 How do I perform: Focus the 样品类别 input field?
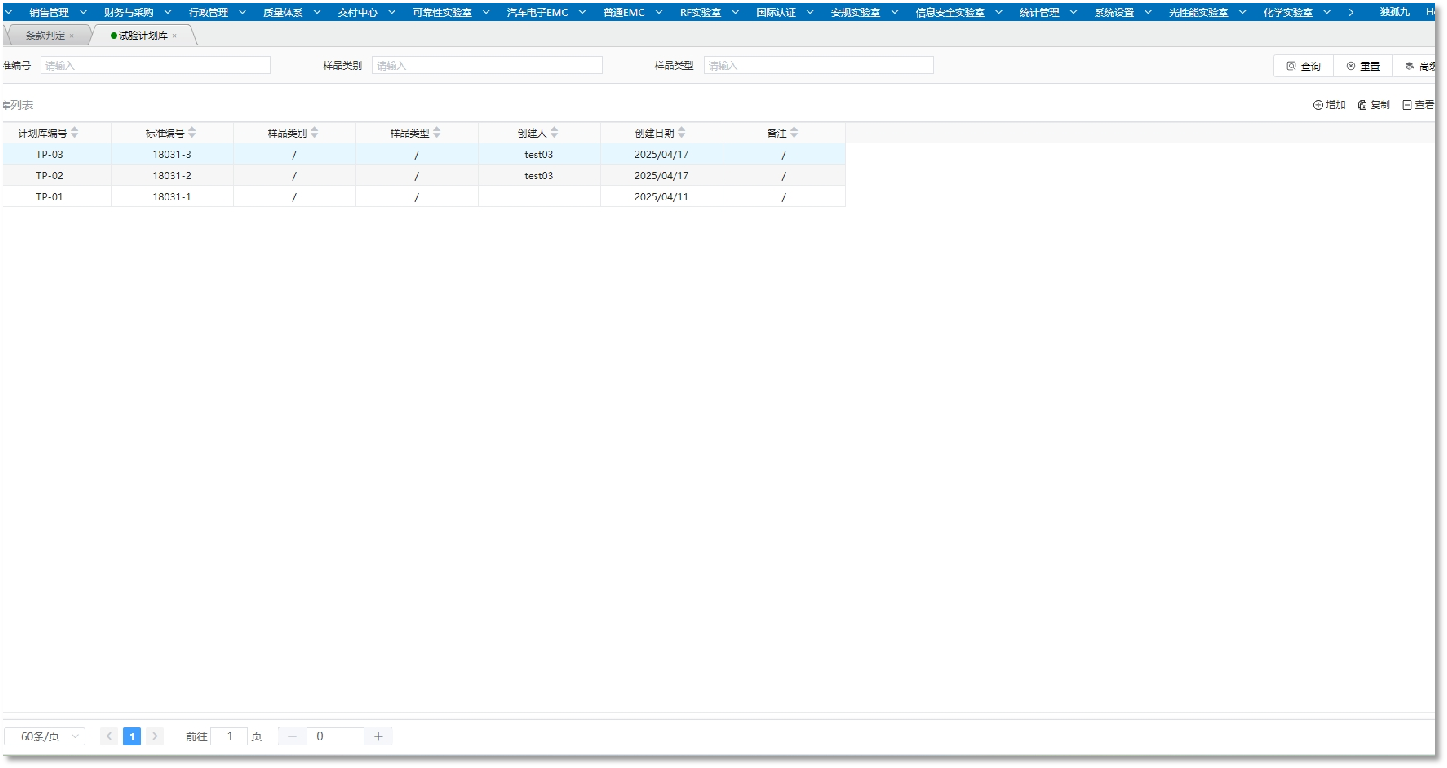coord(487,65)
